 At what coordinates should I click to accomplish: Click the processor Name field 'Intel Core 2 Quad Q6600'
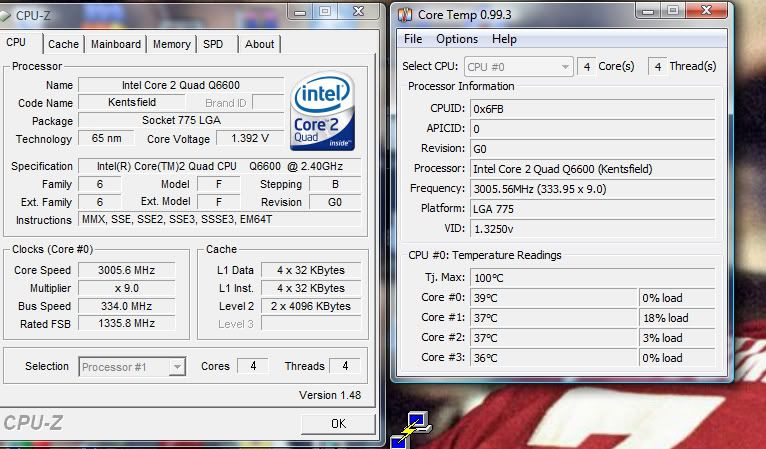pyautogui.click(x=181, y=85)
